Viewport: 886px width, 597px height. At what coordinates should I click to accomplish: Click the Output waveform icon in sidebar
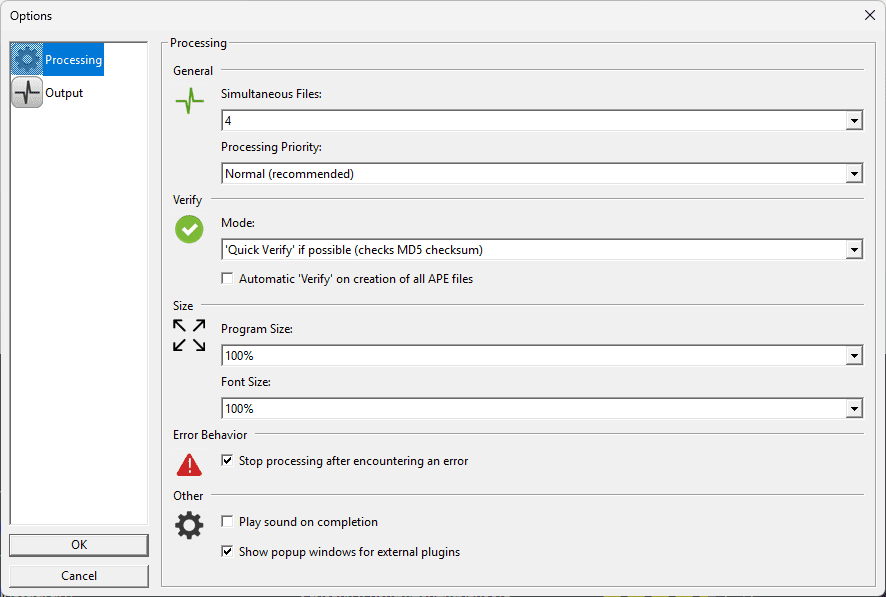(x=27, y=93)
